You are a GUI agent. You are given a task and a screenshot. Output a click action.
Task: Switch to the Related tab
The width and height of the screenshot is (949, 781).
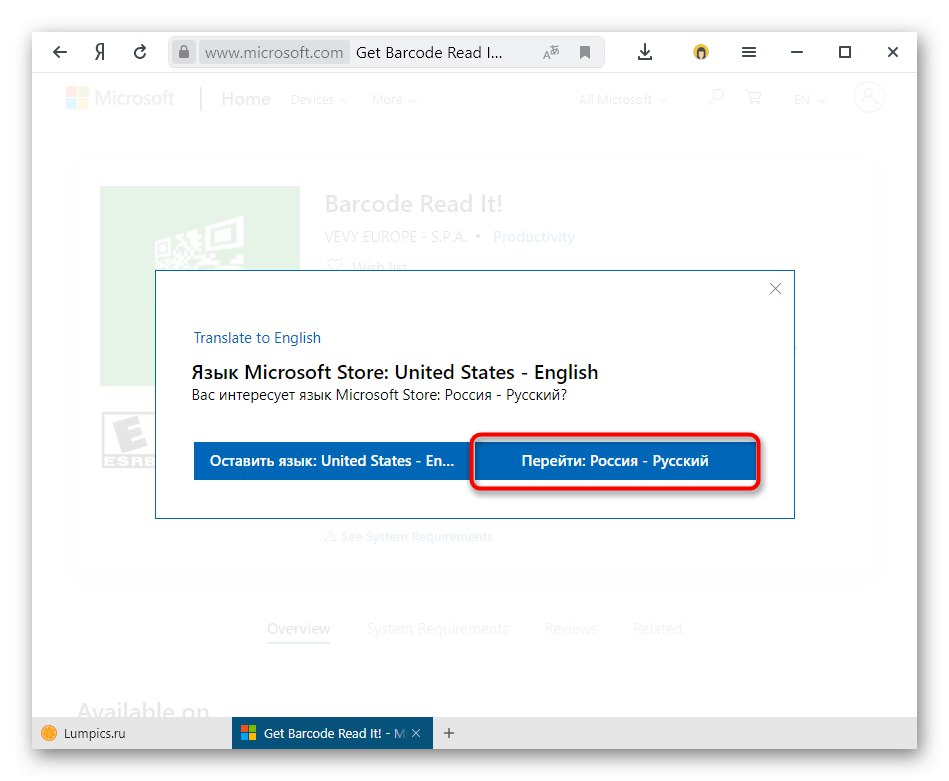[657, 629]
